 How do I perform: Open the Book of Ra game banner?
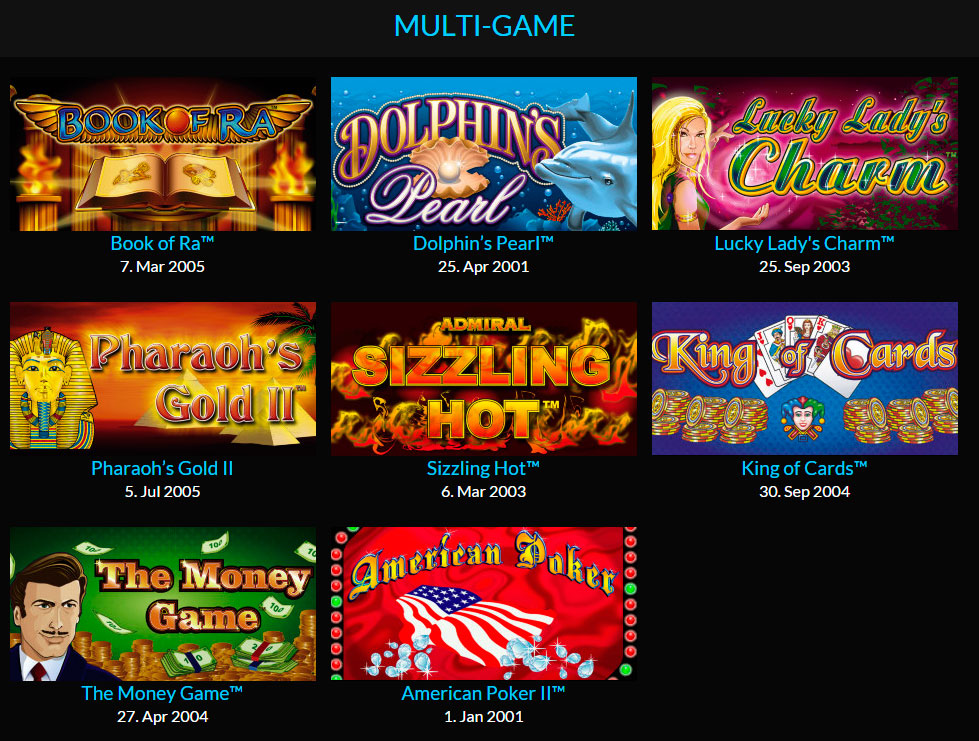pyautogui.click(x=162, y=154)
